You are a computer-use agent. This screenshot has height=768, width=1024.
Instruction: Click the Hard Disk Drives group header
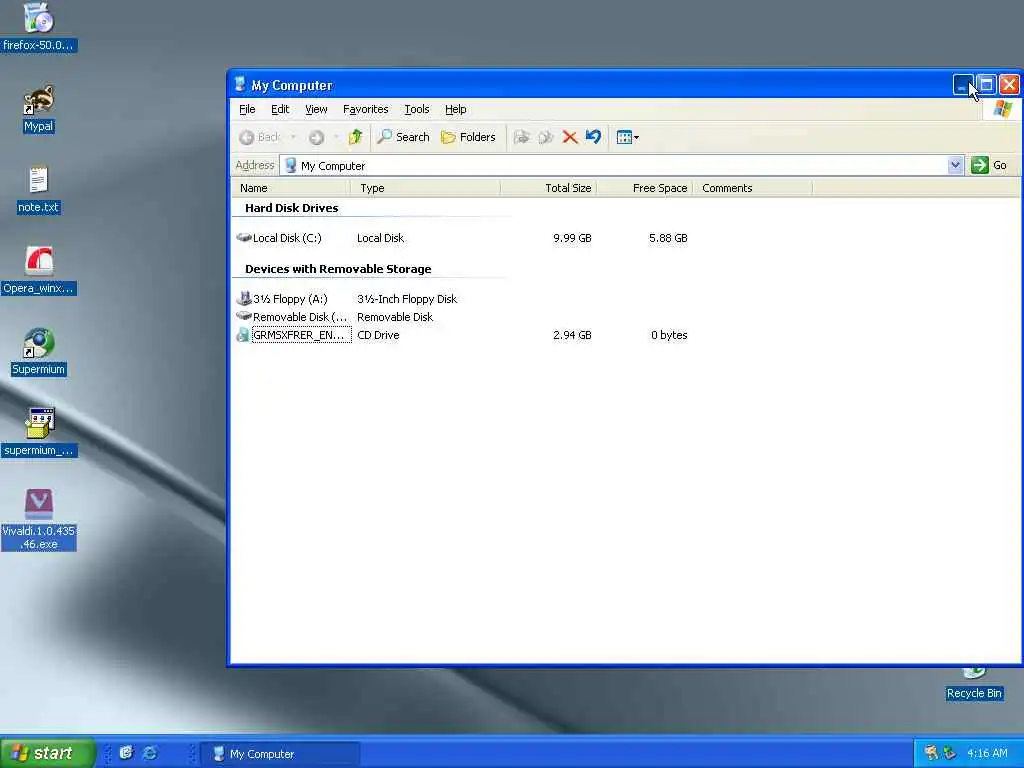(x=291, y=208)
